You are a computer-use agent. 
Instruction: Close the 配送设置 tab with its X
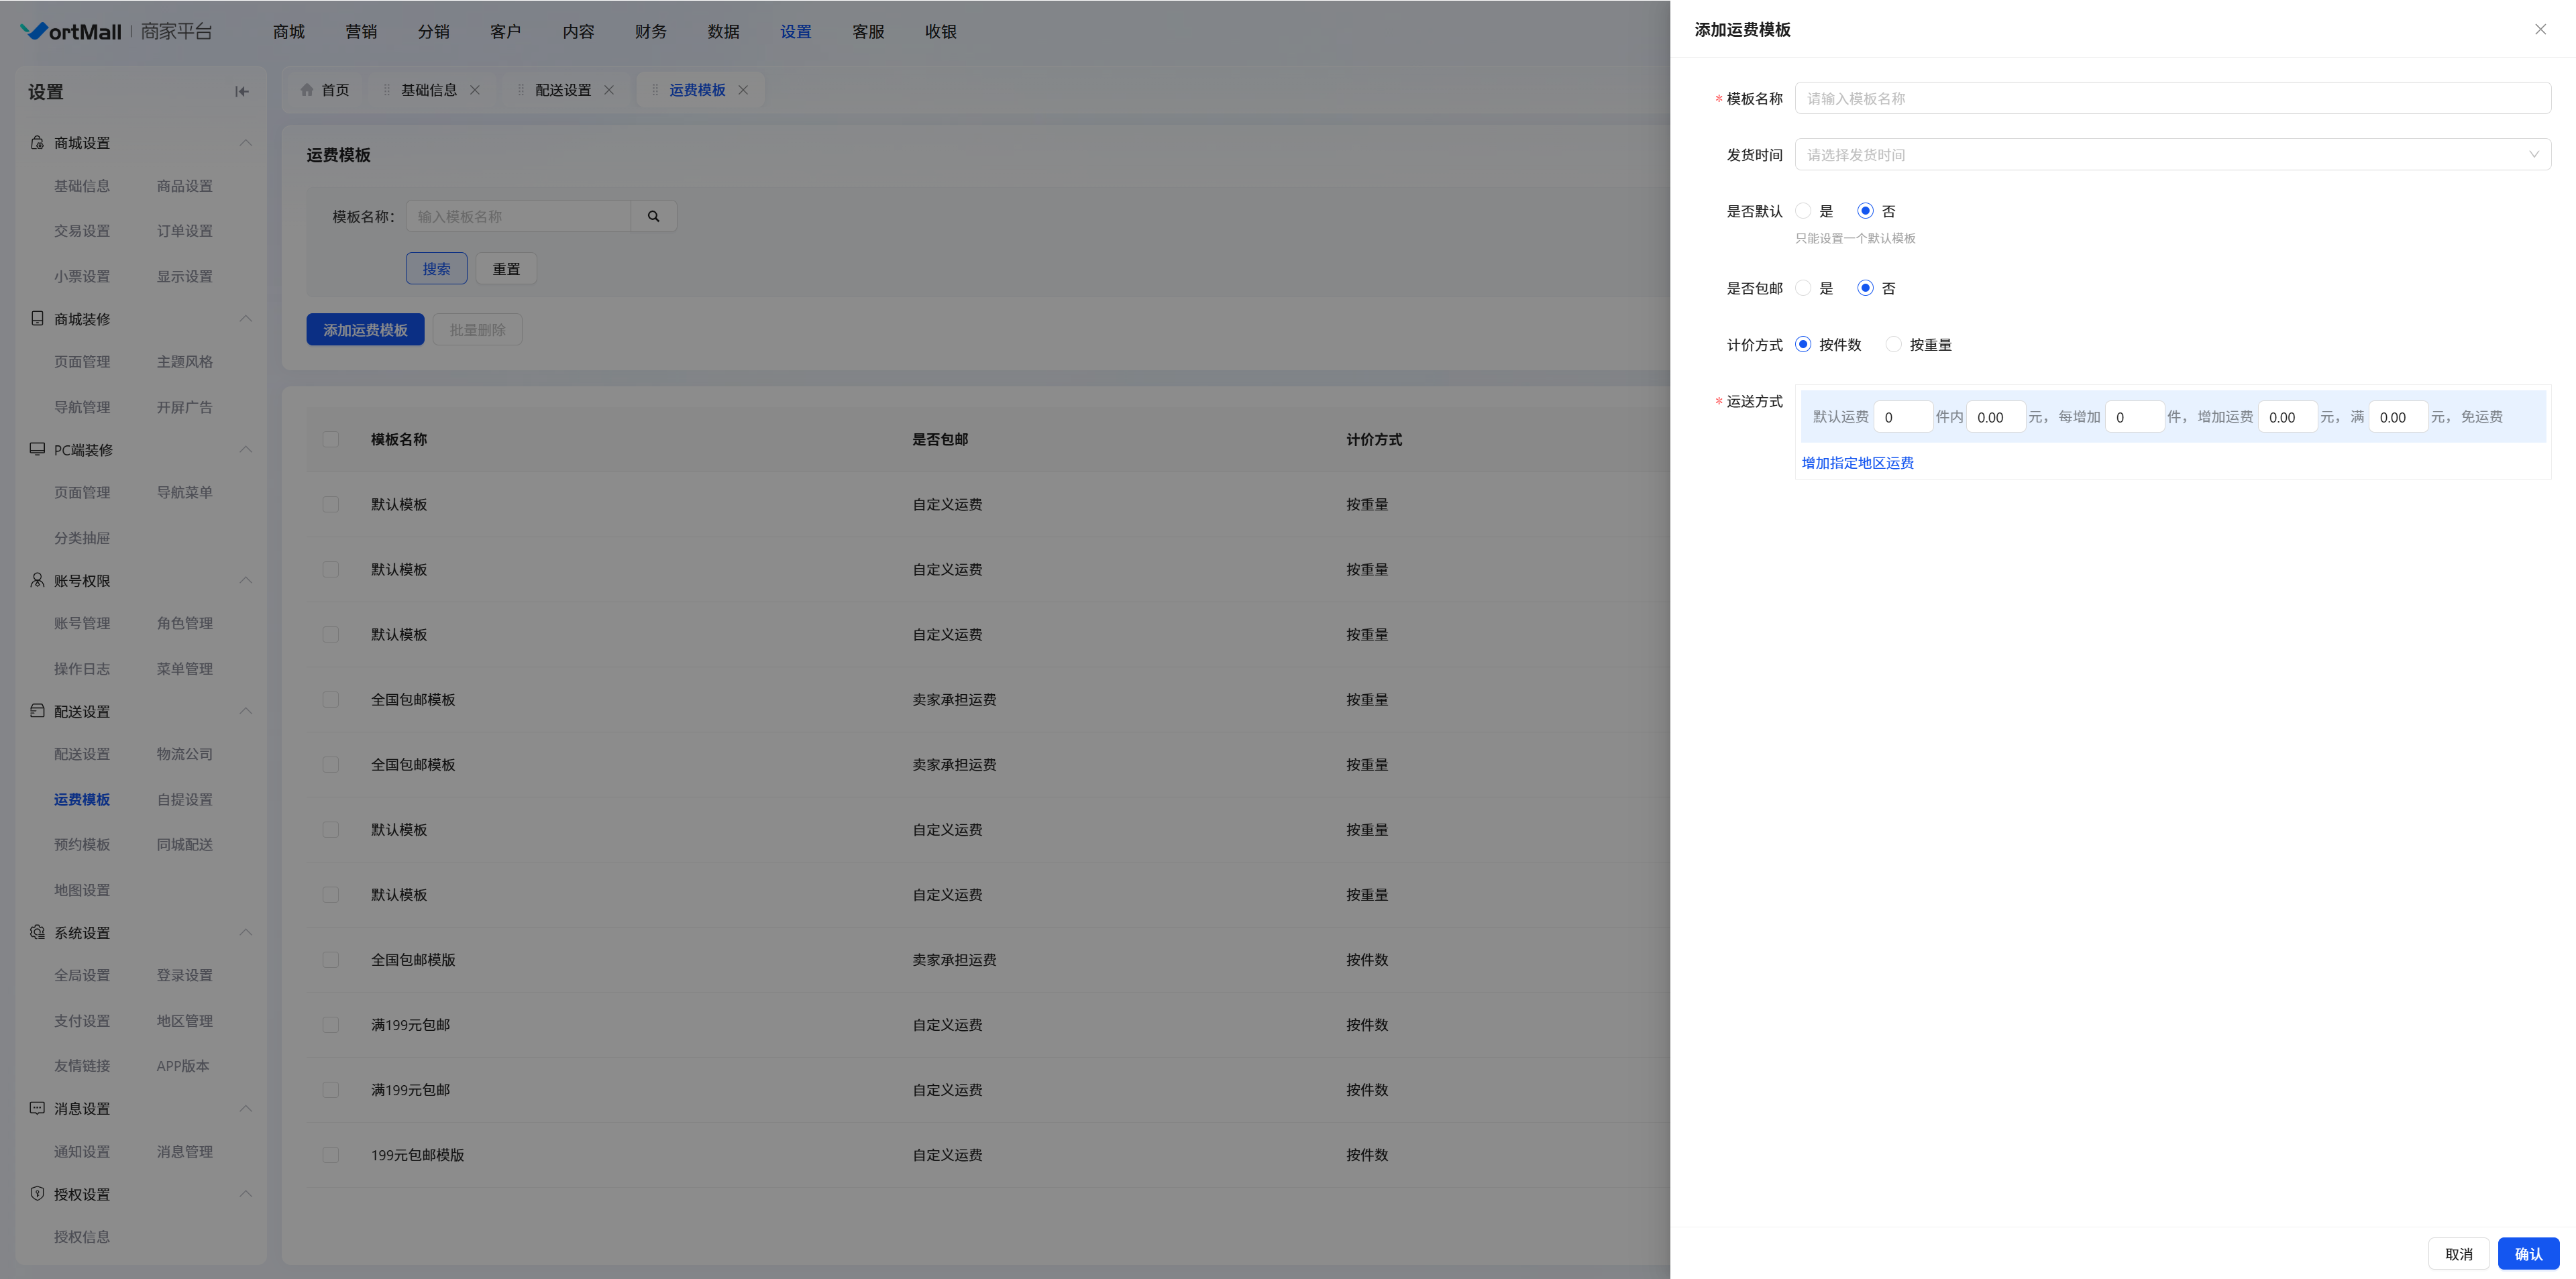pyautogui.click(x=609, y=90)
